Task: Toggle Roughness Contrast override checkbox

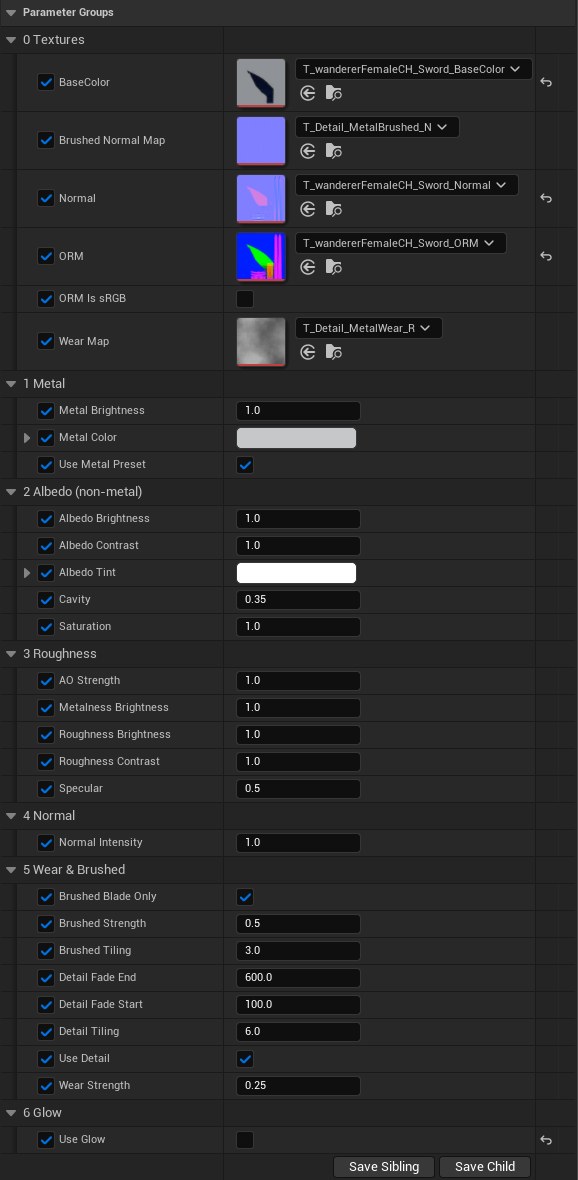Action: [46, 762]
